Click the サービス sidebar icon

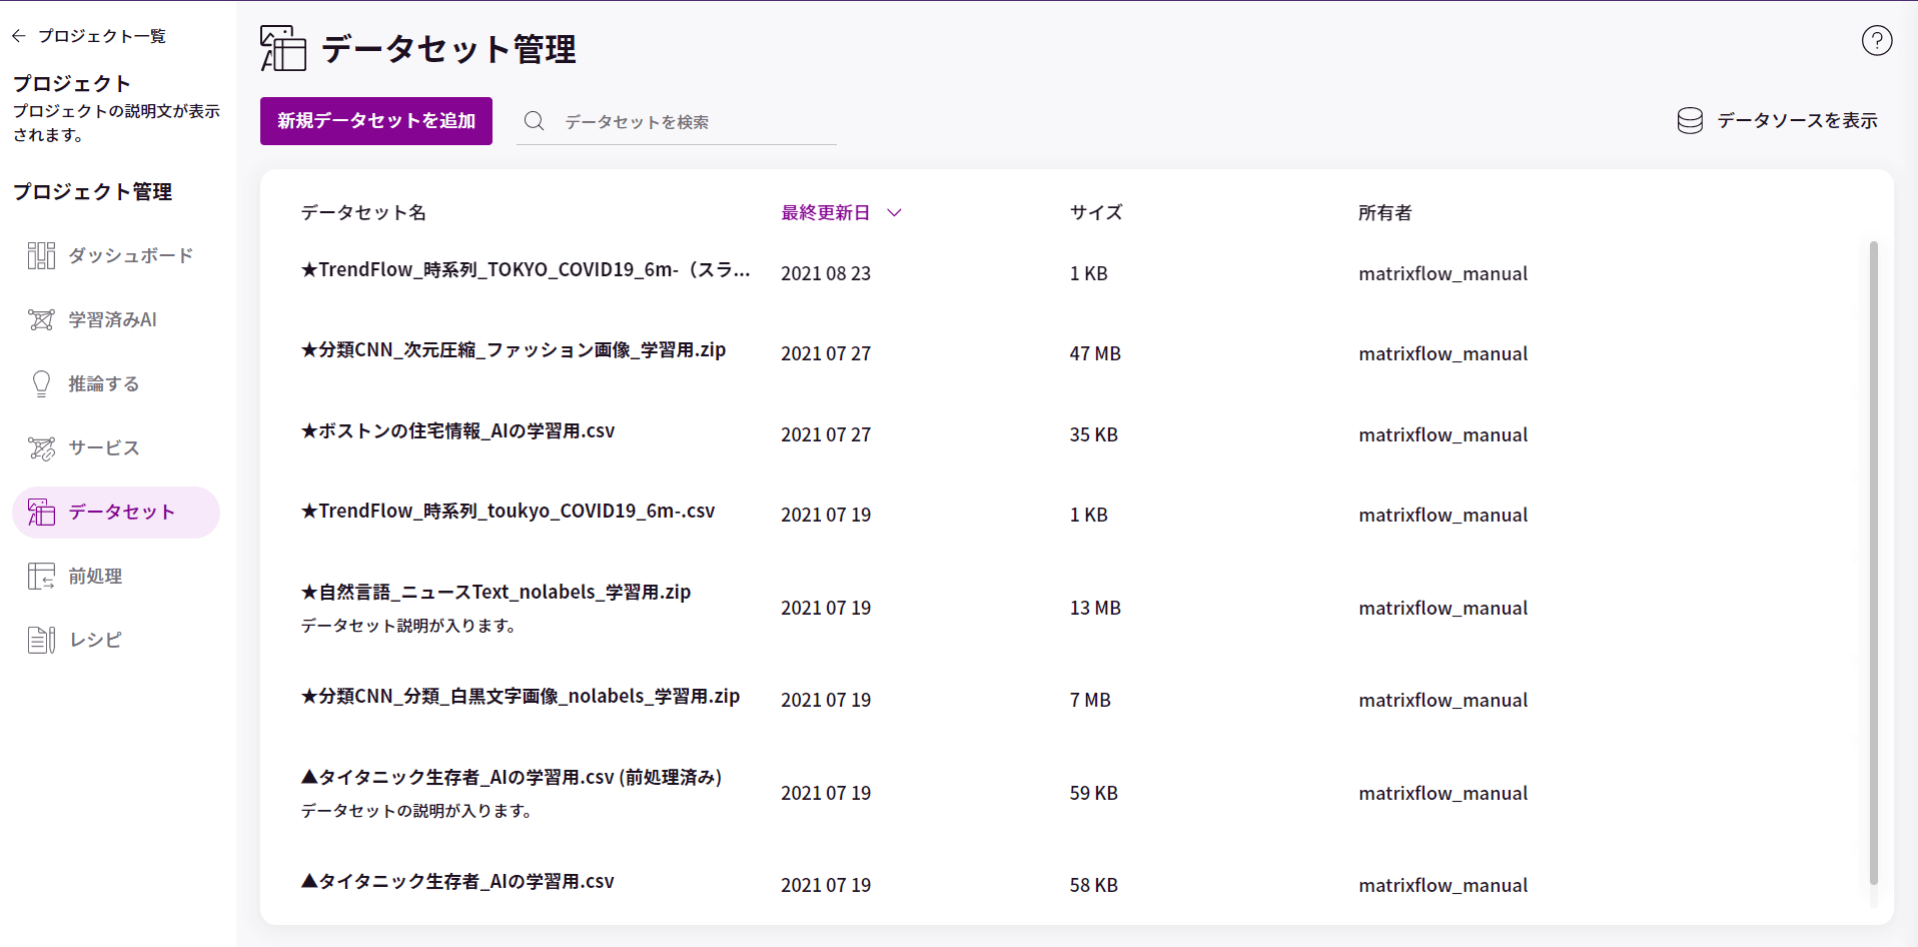coord(41,448)
